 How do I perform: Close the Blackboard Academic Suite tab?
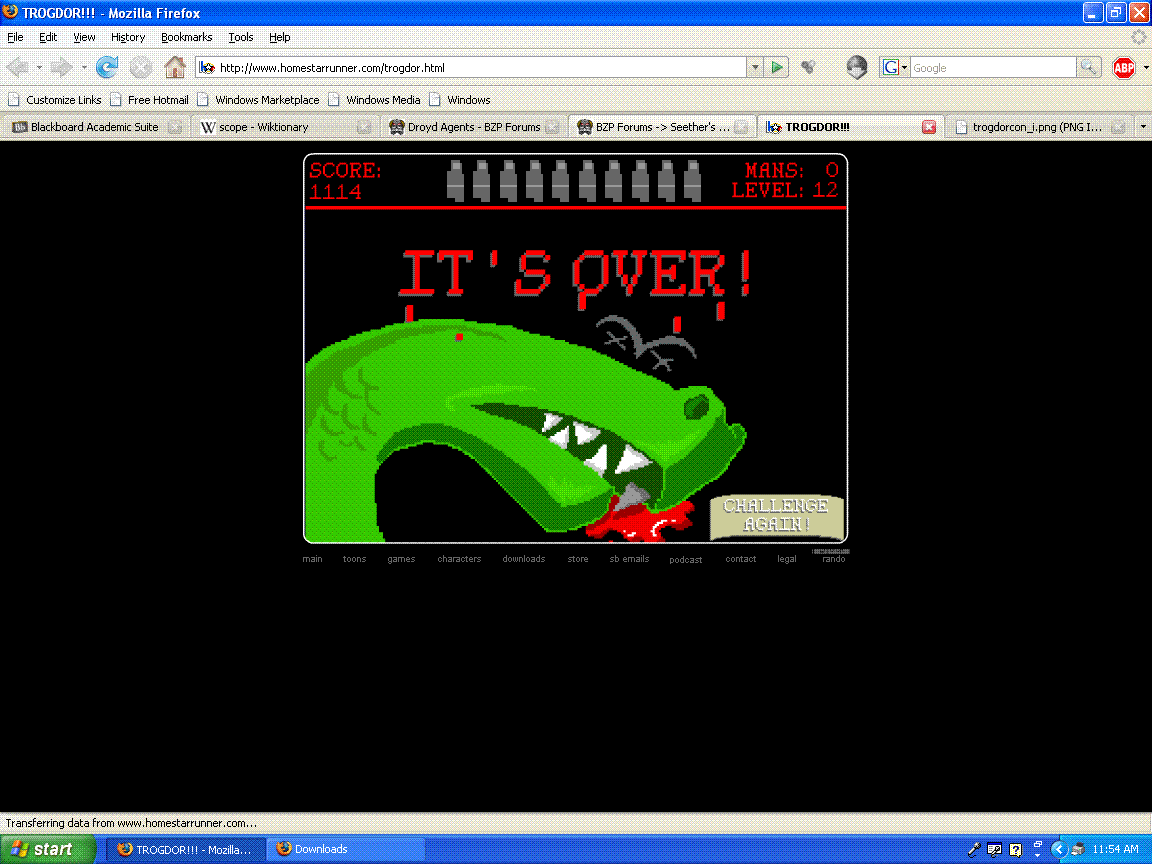pos(174,127)
